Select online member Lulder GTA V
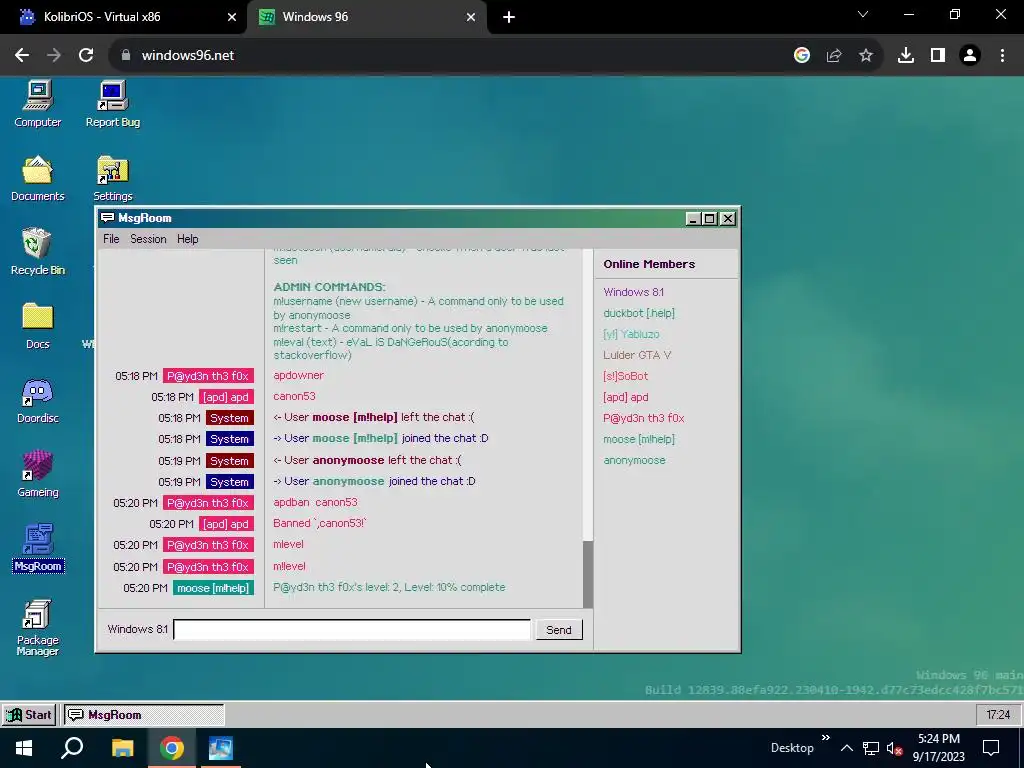 (637, 355)
